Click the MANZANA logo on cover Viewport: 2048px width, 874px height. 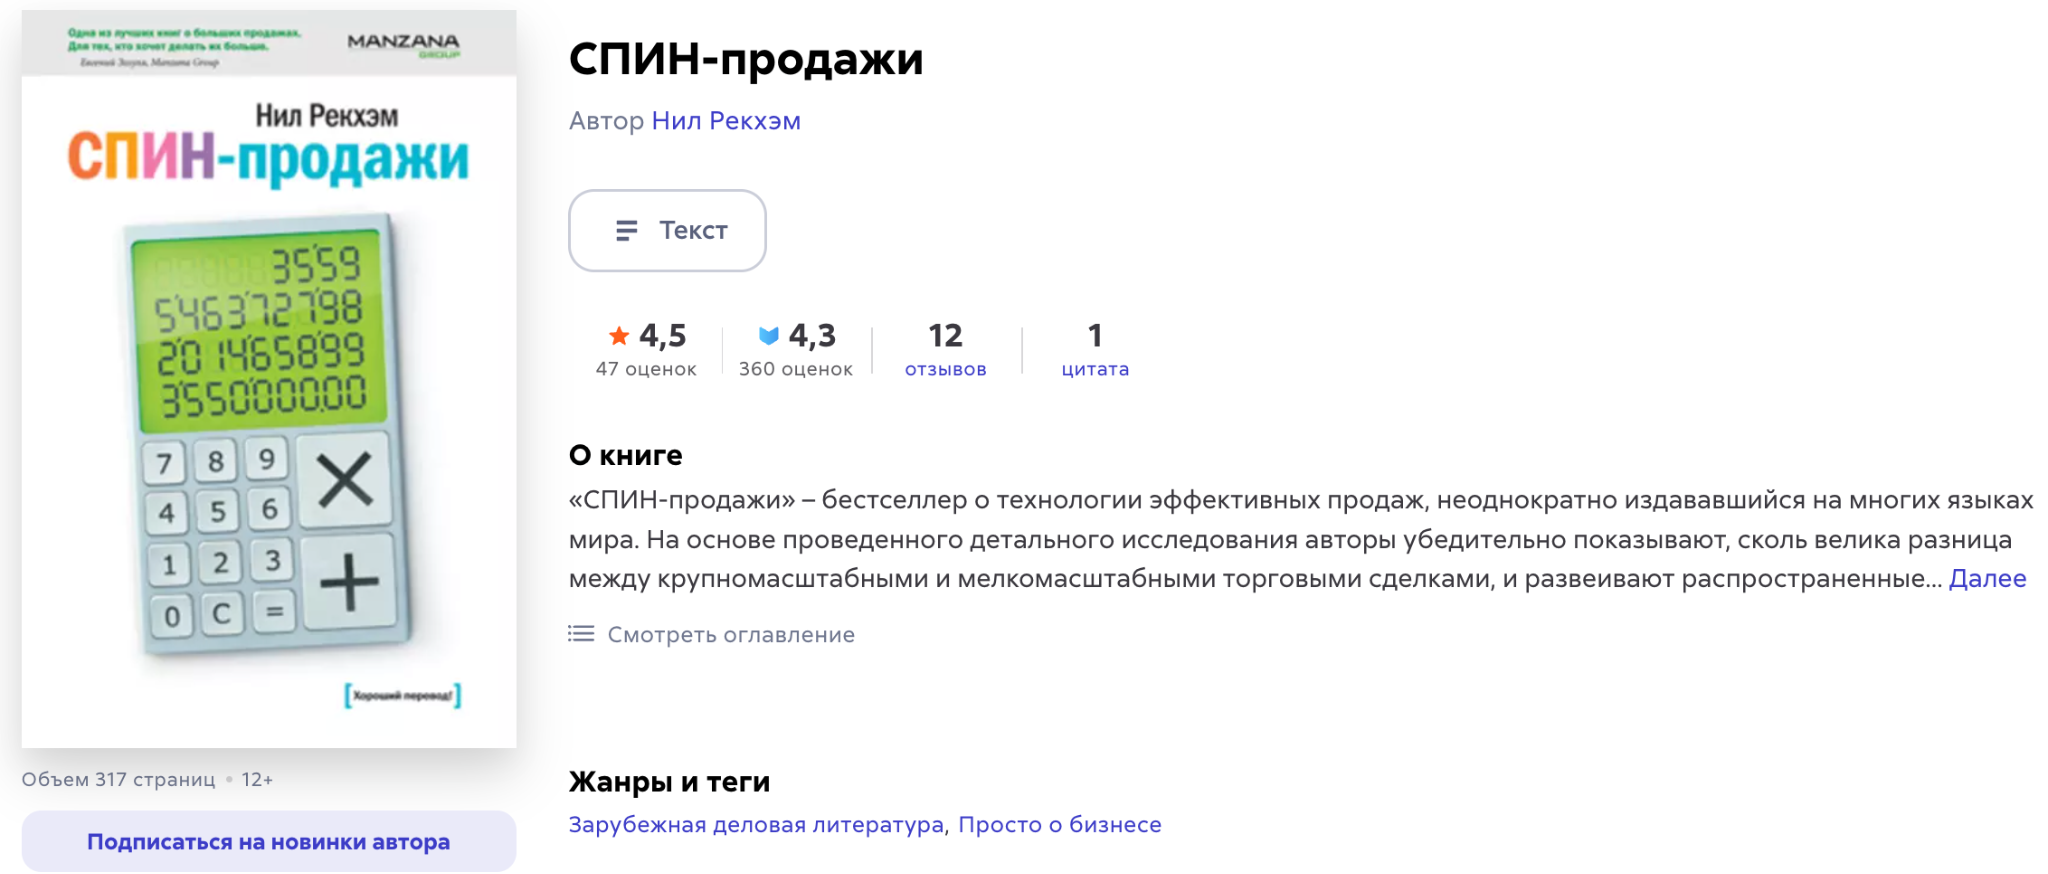point(404,44)
